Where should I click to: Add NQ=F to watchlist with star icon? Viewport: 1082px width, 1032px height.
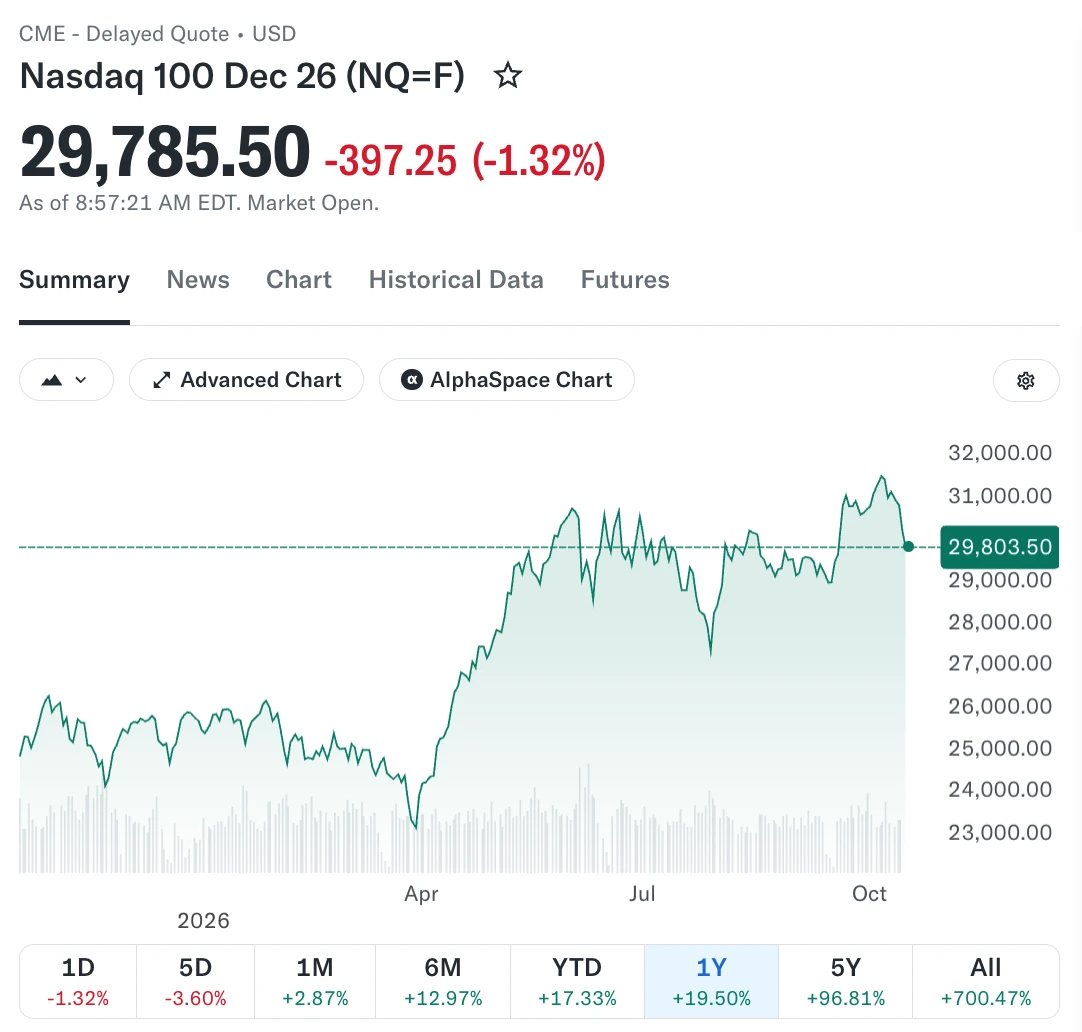coord(508,75)
